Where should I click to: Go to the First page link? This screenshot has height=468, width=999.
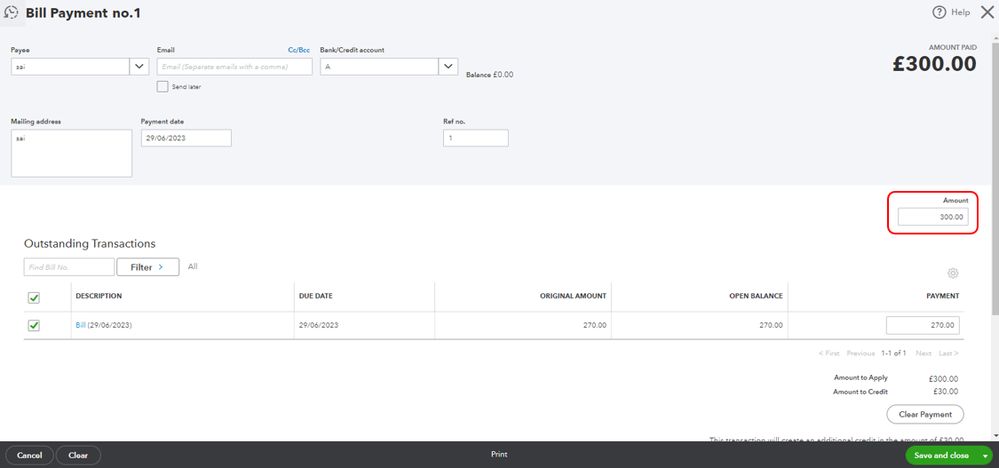coord(828,353)
